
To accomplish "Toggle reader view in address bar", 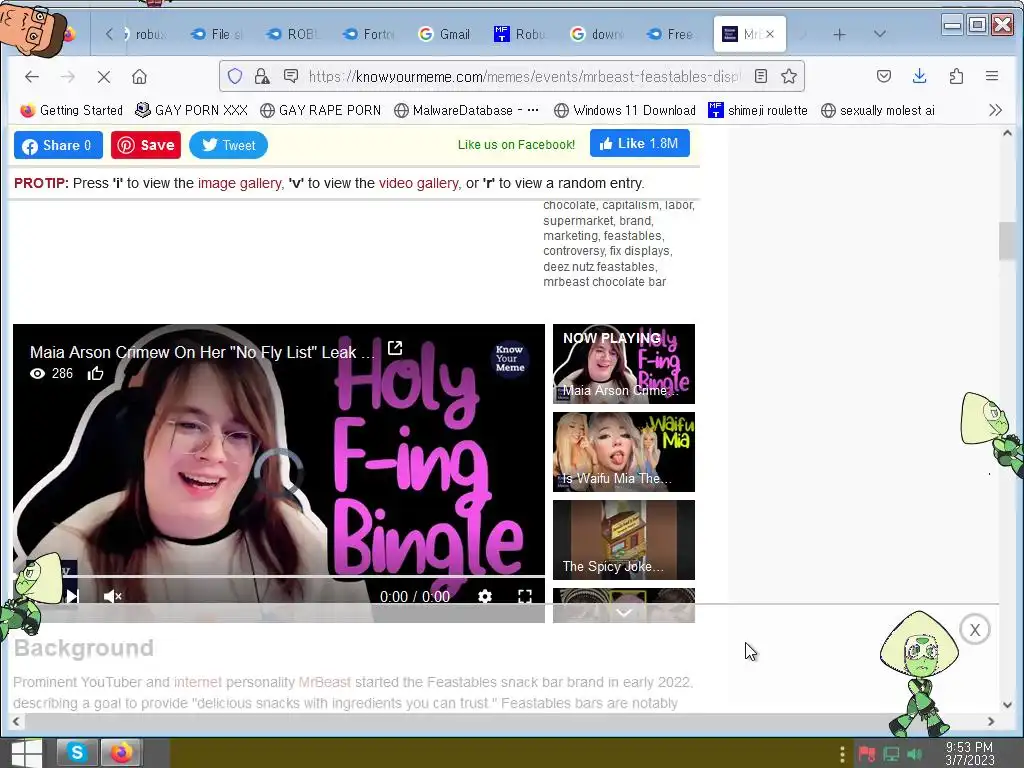I will point(761,76).
